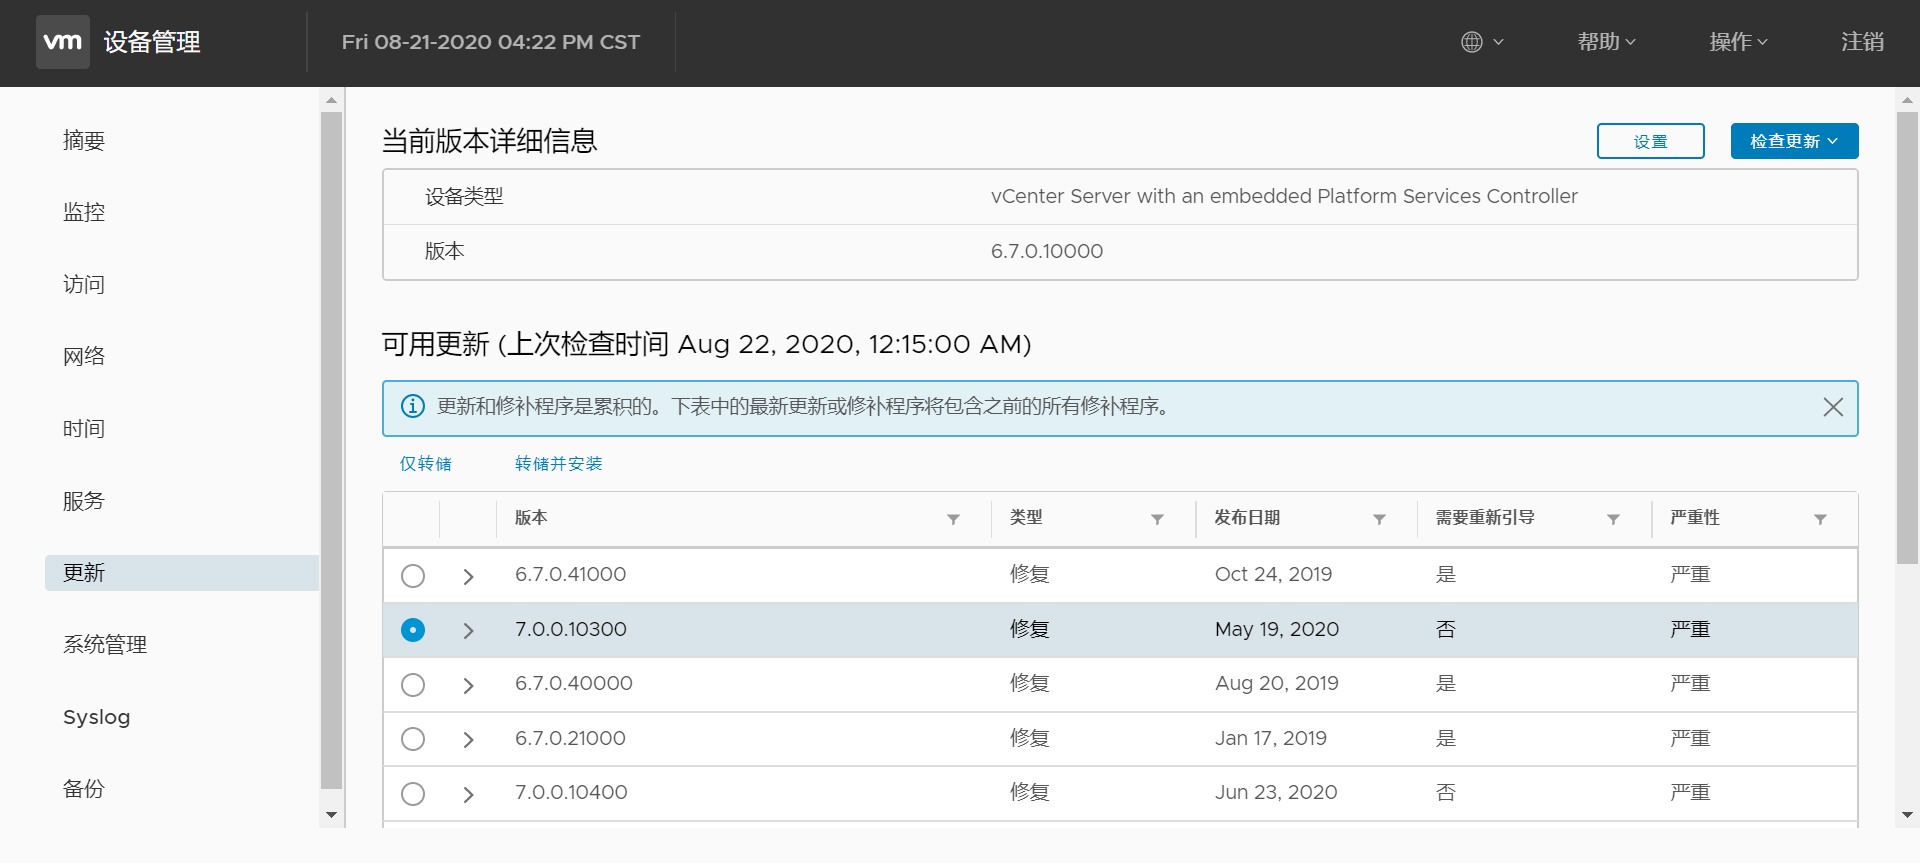Click the date cell Jun 23, 2020

click(1276, 793)
